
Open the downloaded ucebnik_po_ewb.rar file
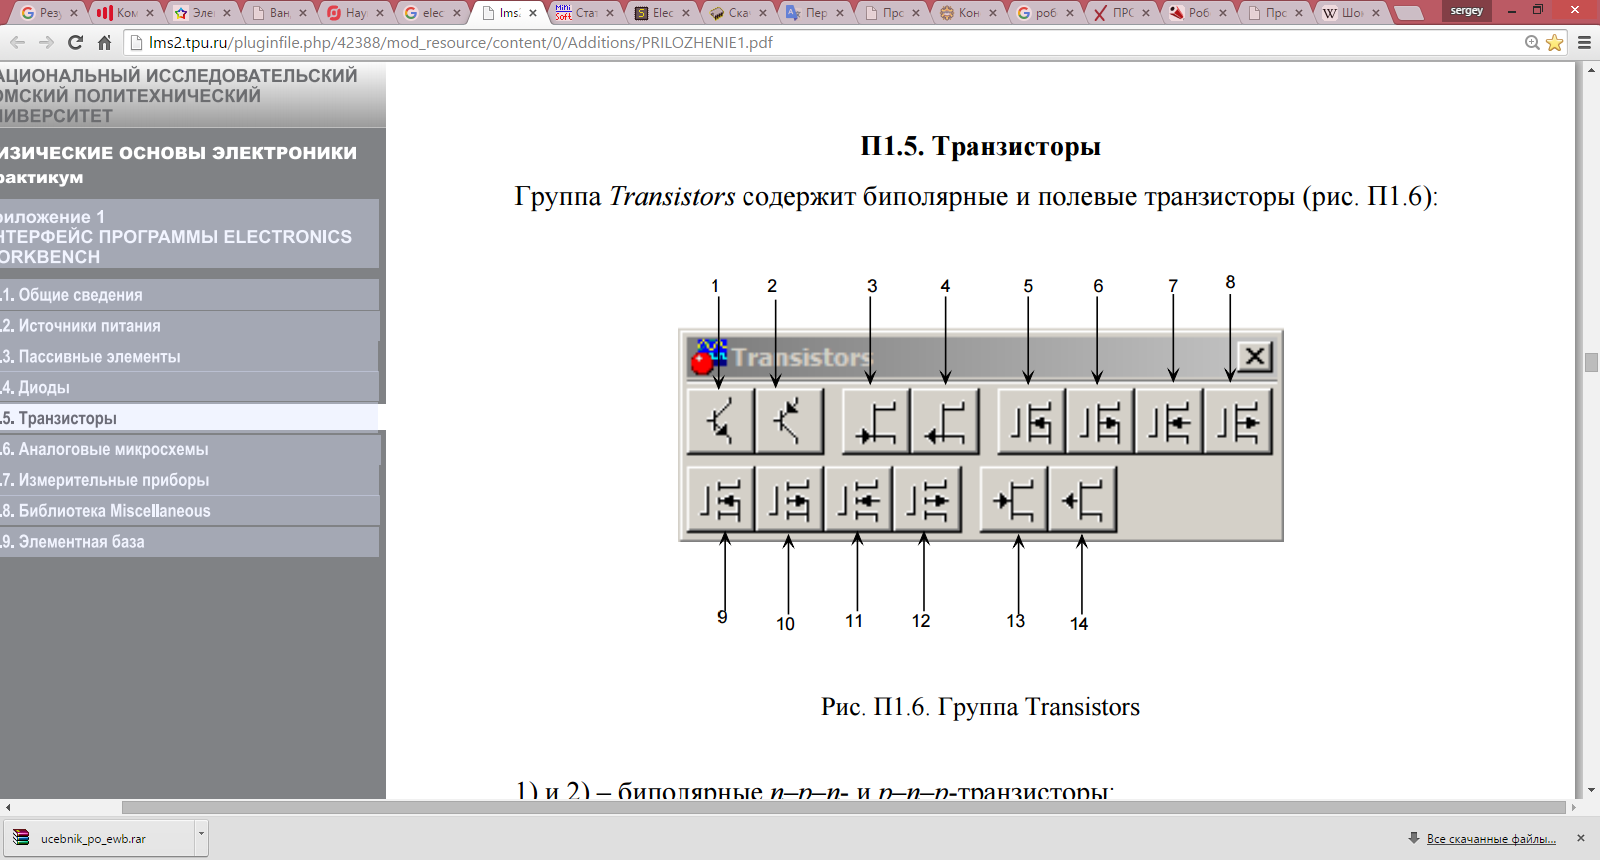click(93, 838)
